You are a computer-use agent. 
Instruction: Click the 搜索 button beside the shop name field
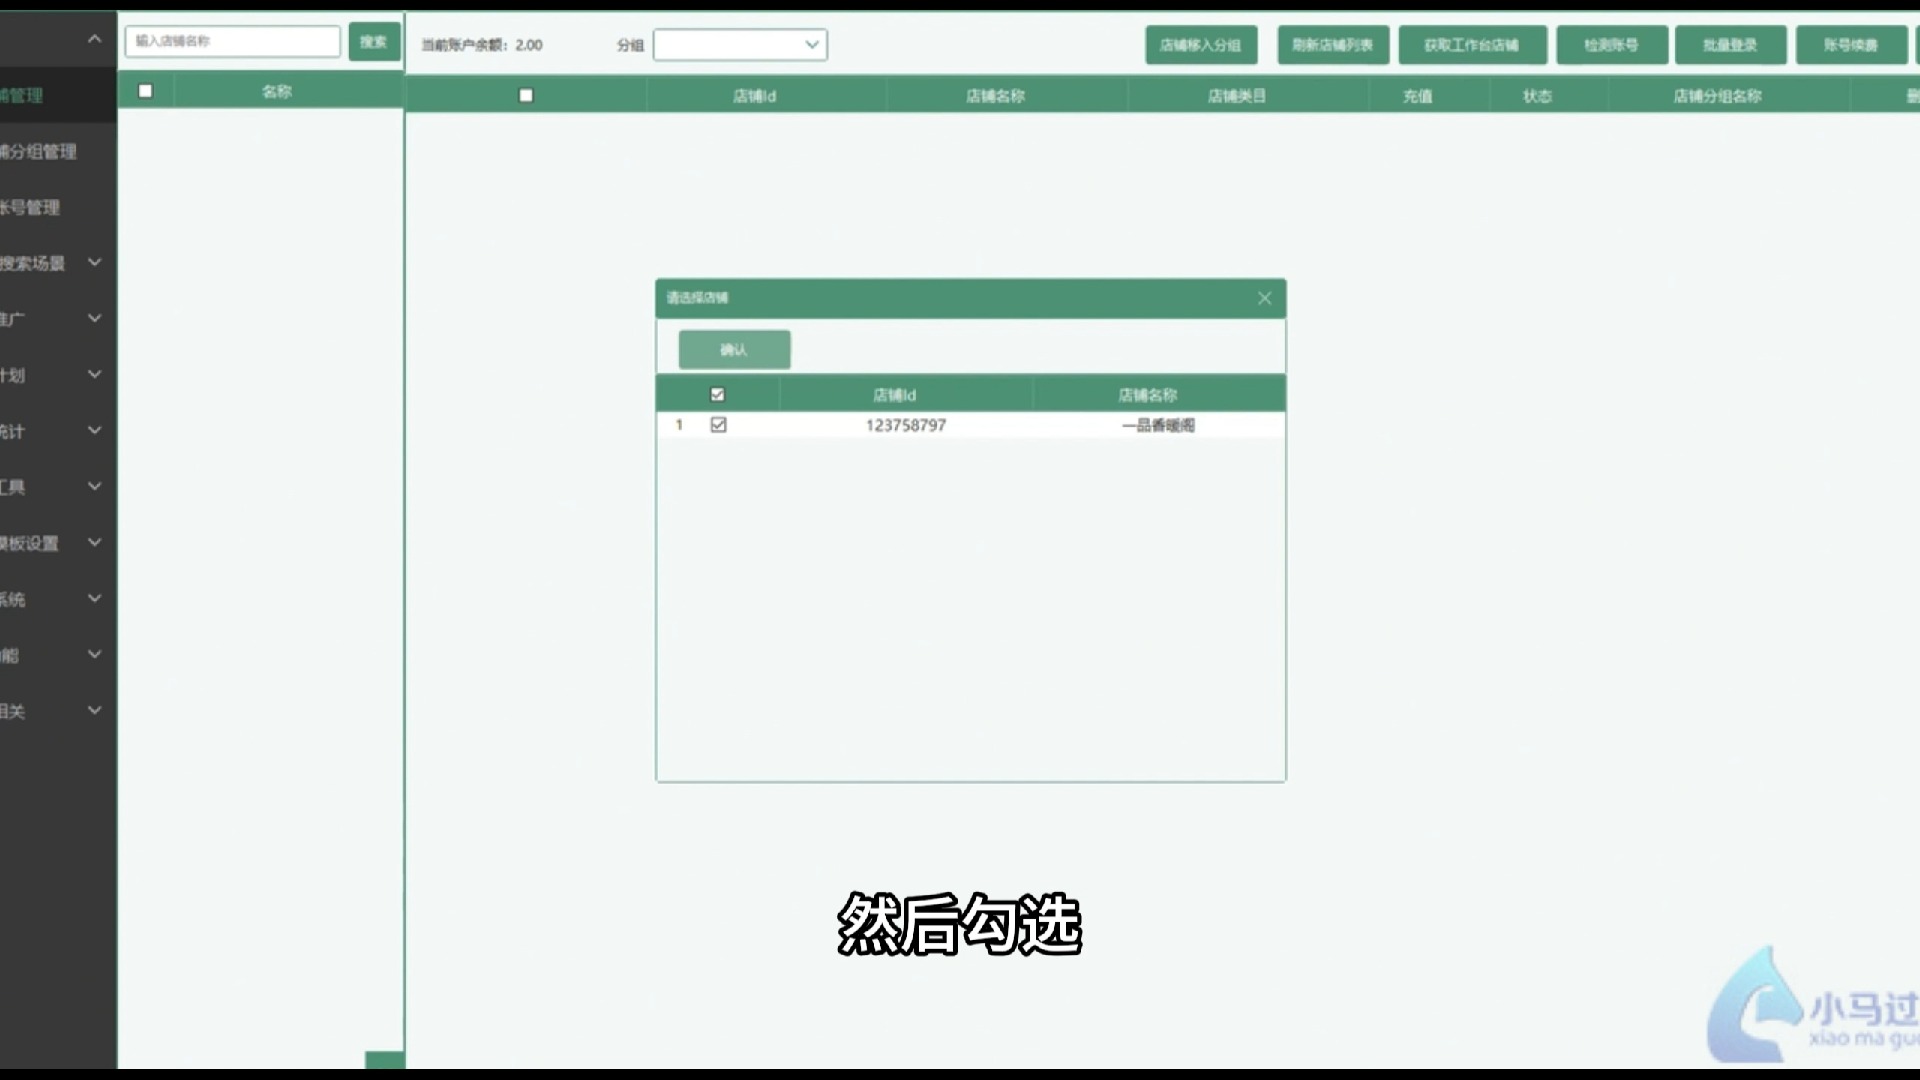pos(374,42)
